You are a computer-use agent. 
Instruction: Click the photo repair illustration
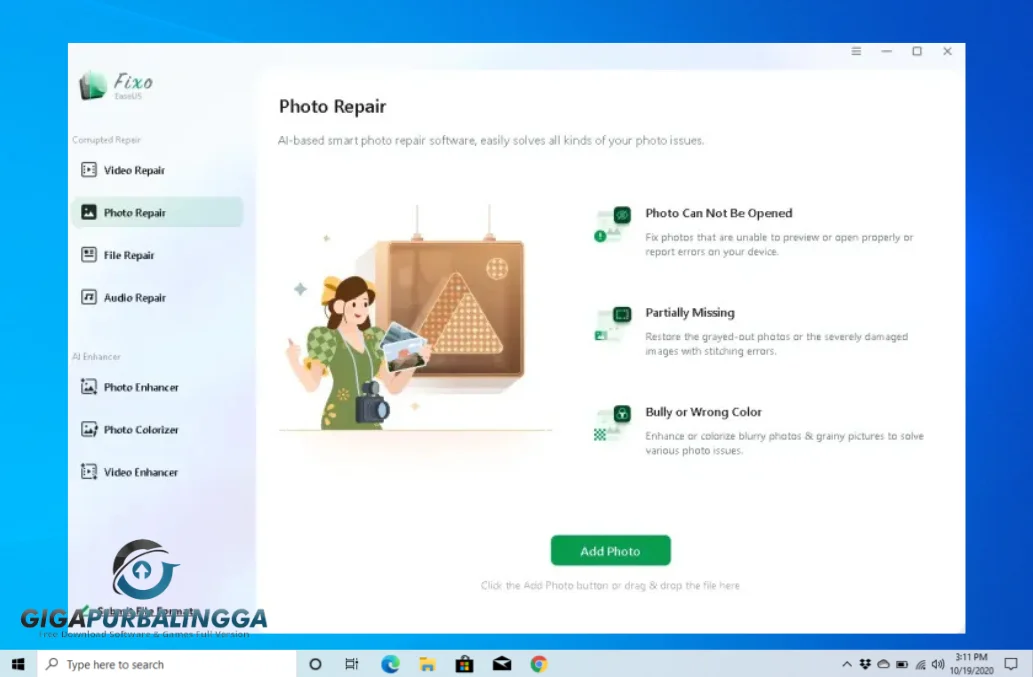[x=415, y=317]
